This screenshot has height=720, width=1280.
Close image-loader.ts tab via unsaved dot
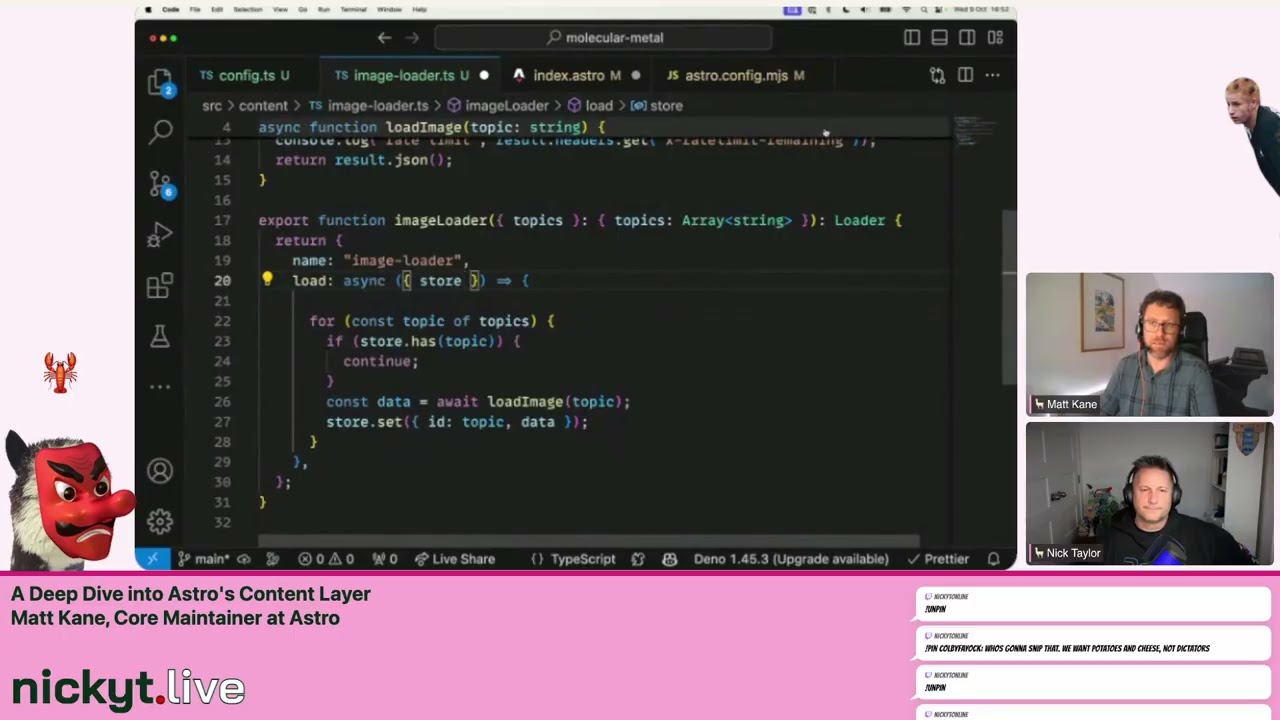[x=484, y=75]
